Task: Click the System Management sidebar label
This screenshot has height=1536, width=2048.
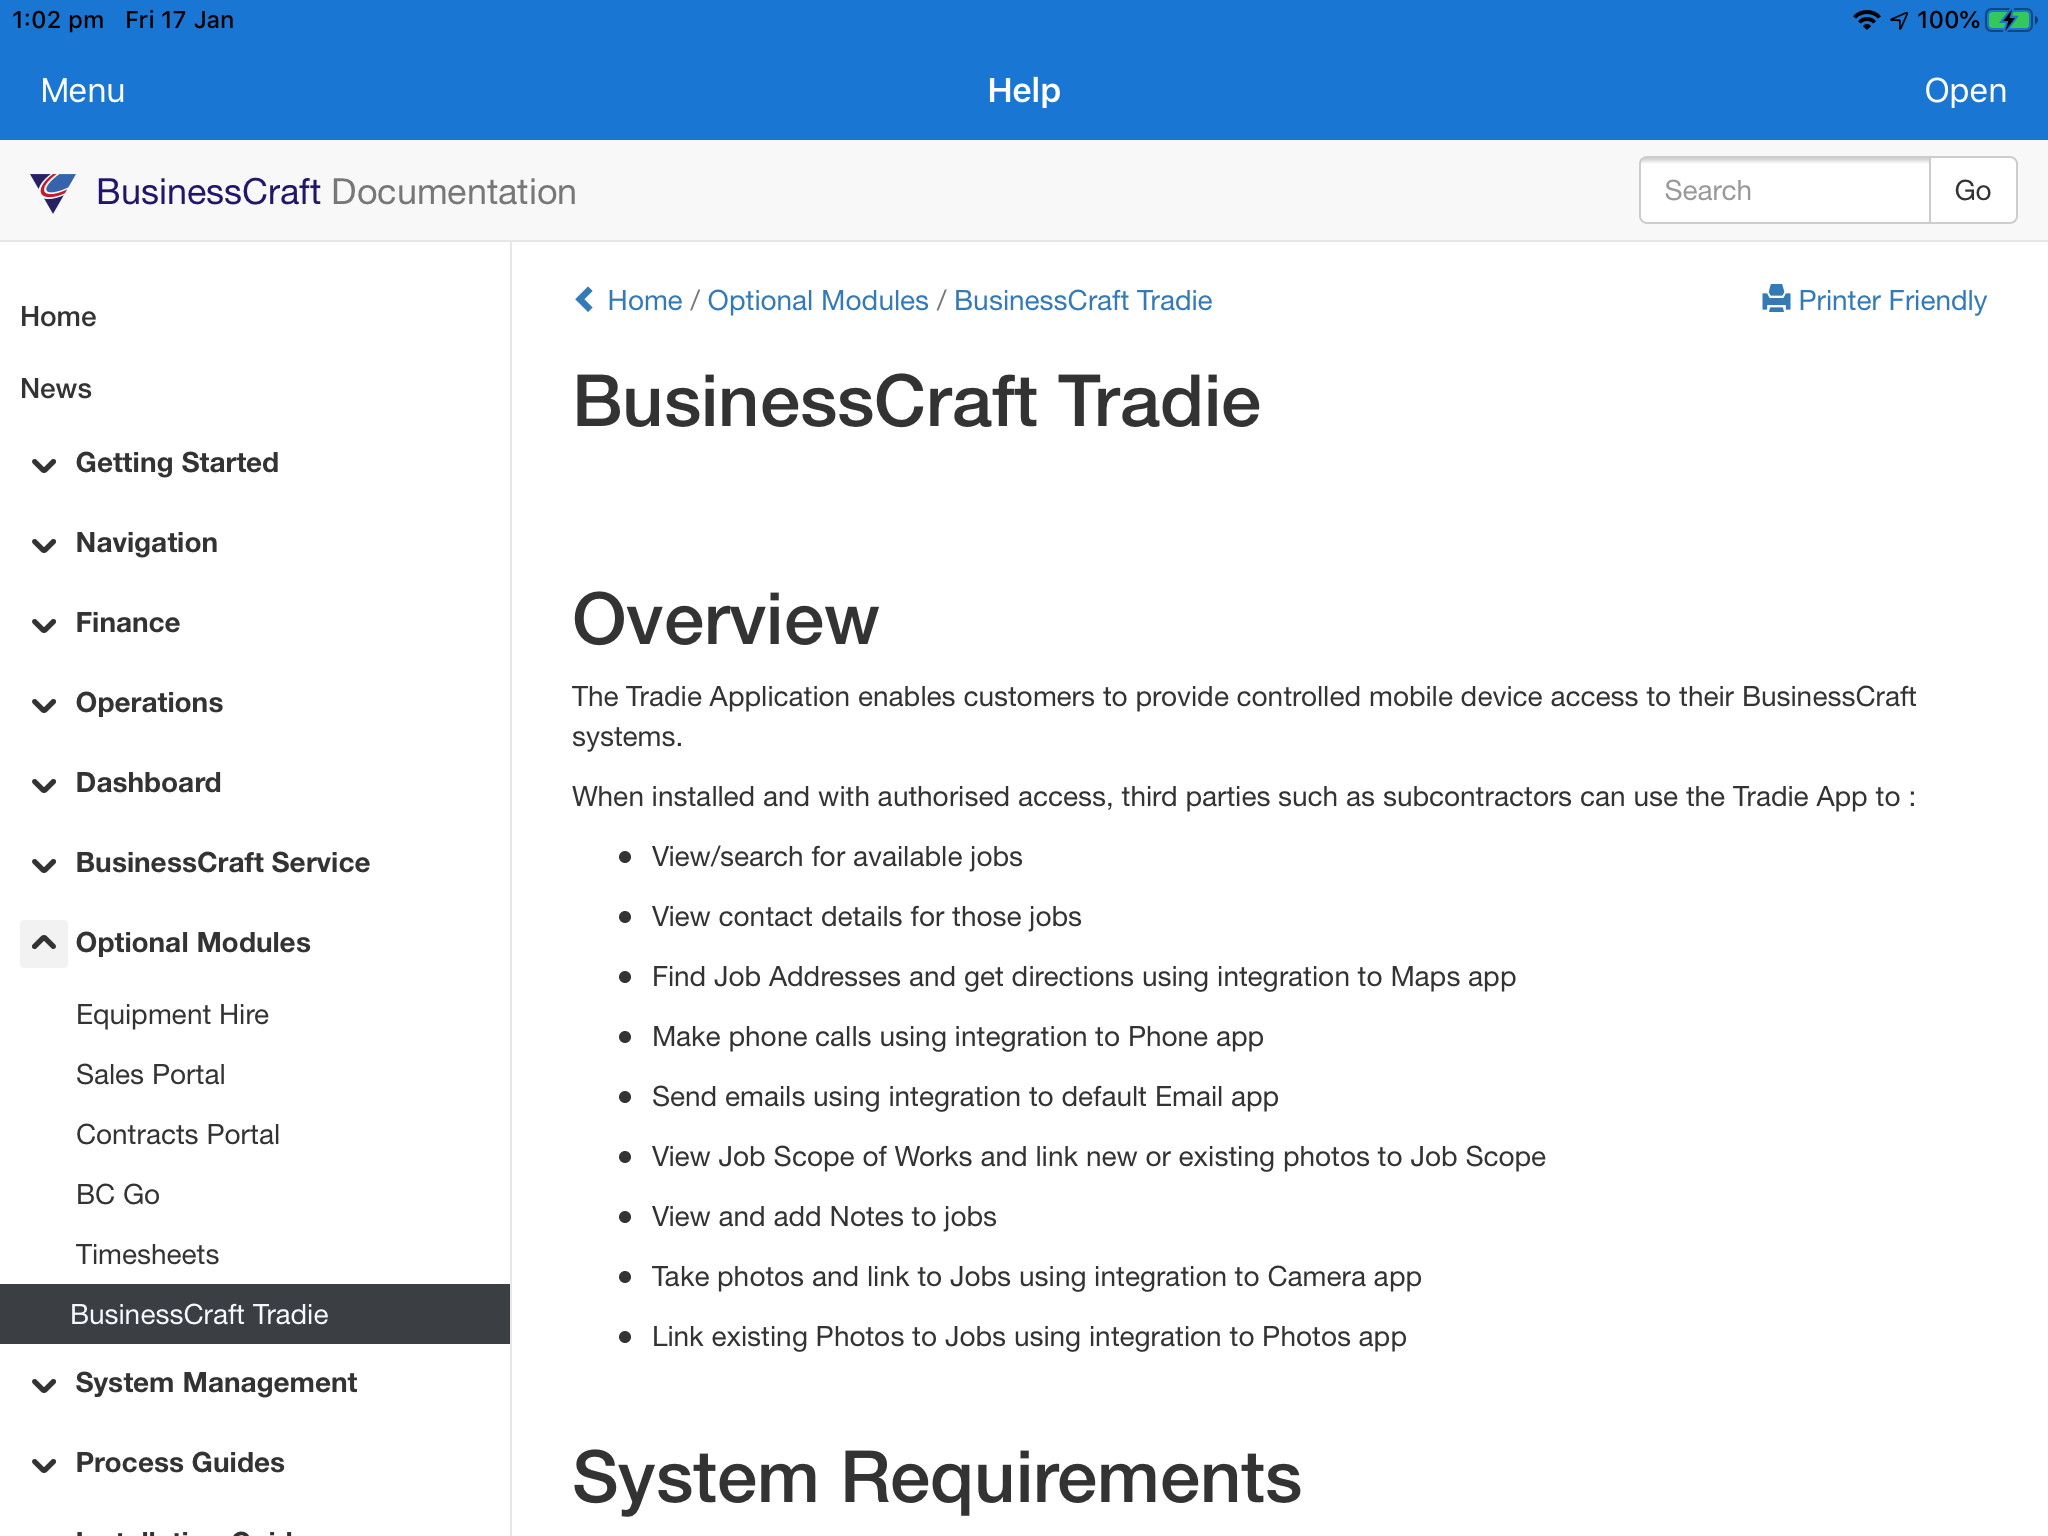Action: tap(216, 1382)
